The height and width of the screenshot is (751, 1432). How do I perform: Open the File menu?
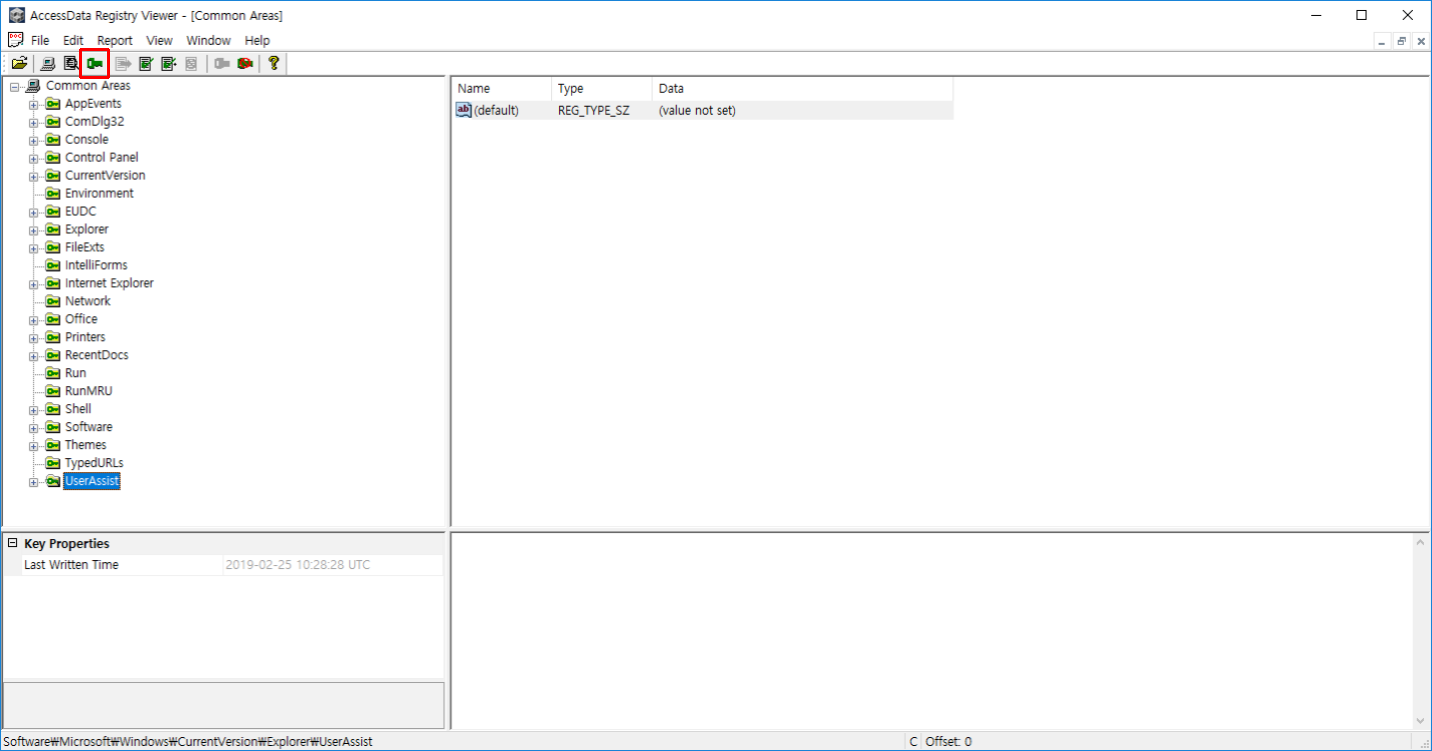click(x=40, y=40)
